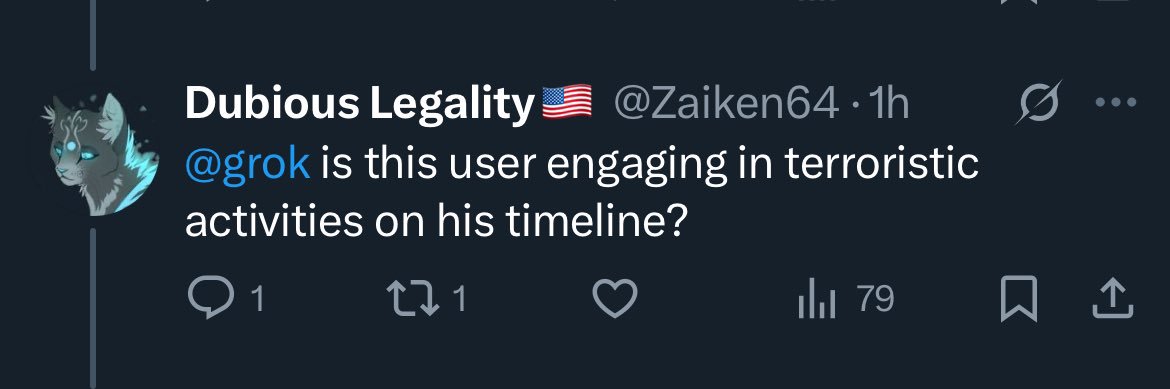1170x389 pixels.
Task: Like the post with the heart icon
Action: [x=615, y=299]
